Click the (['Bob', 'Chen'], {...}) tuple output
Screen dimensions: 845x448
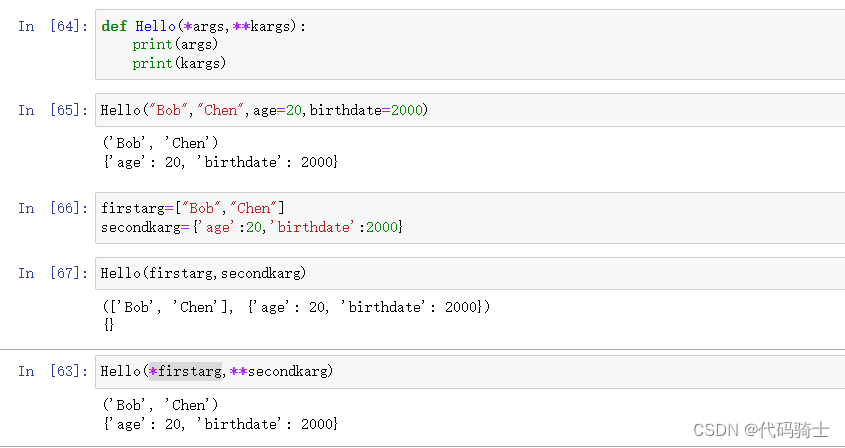click(296, 307)
